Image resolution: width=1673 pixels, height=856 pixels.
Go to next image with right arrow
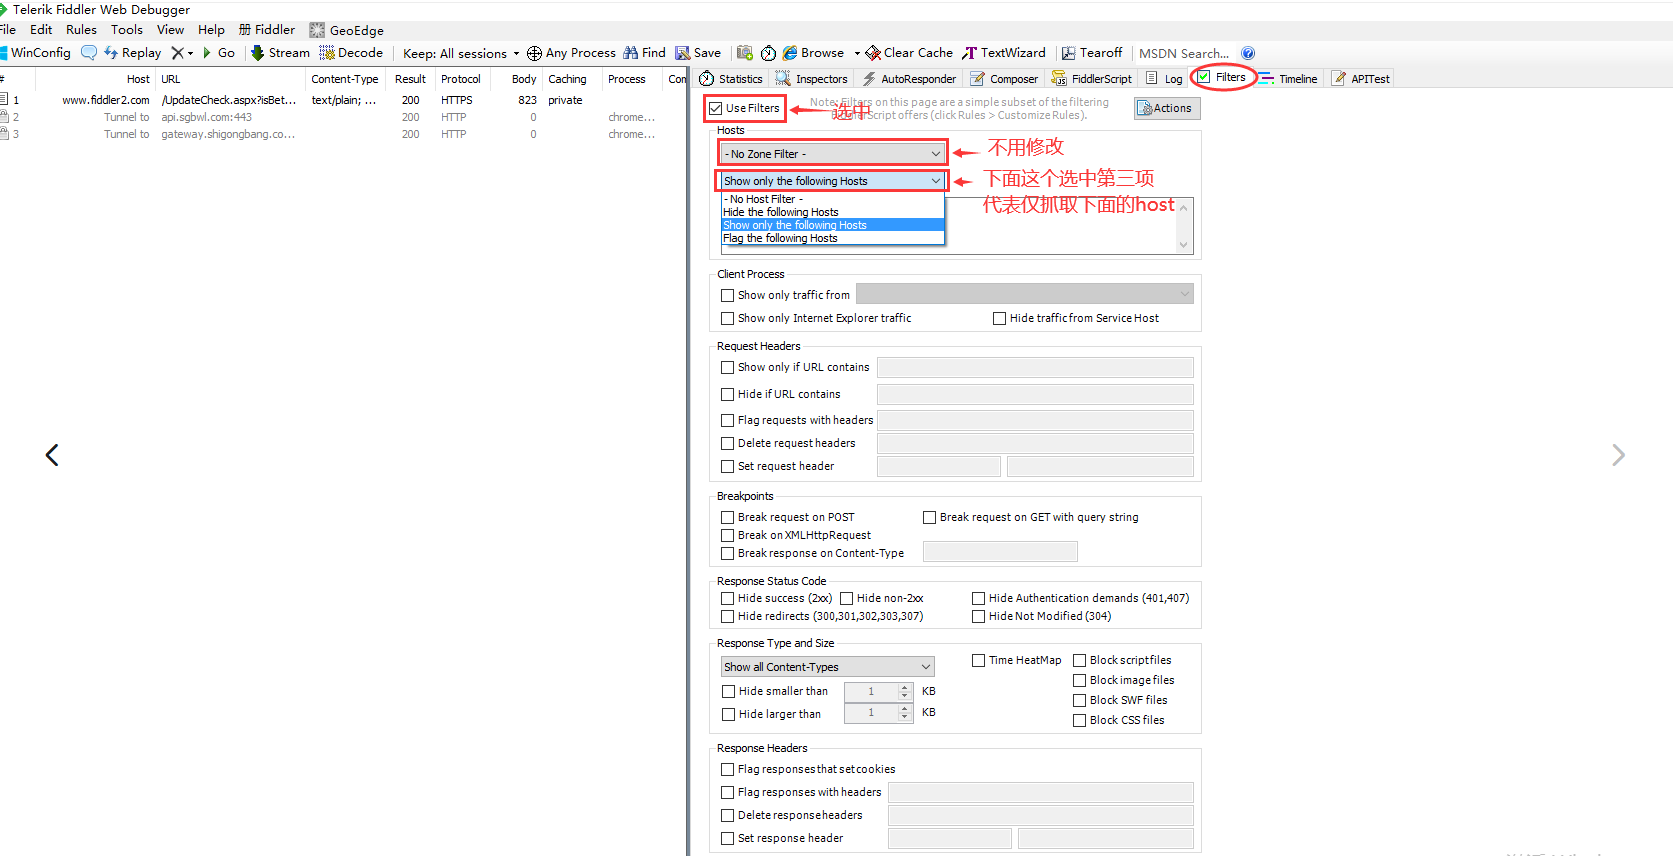[1619, 455]
